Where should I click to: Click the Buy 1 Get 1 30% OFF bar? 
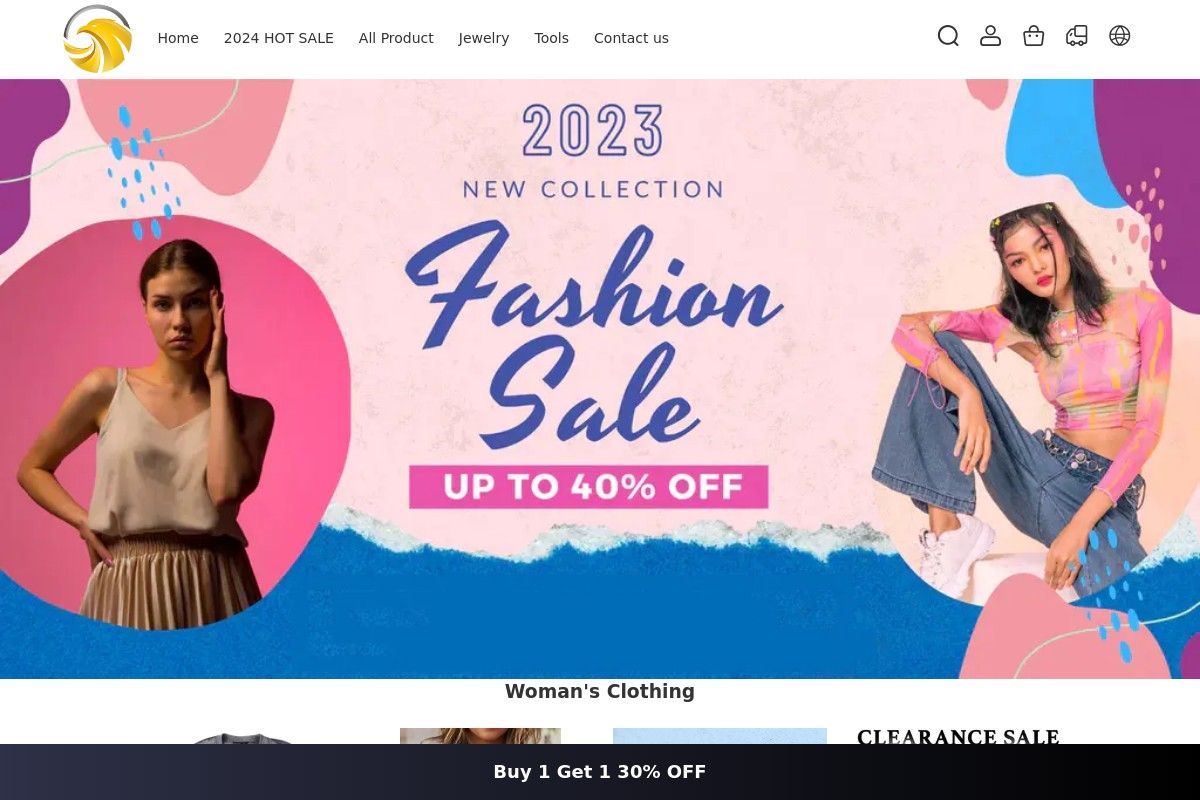(x=600, y=772)
